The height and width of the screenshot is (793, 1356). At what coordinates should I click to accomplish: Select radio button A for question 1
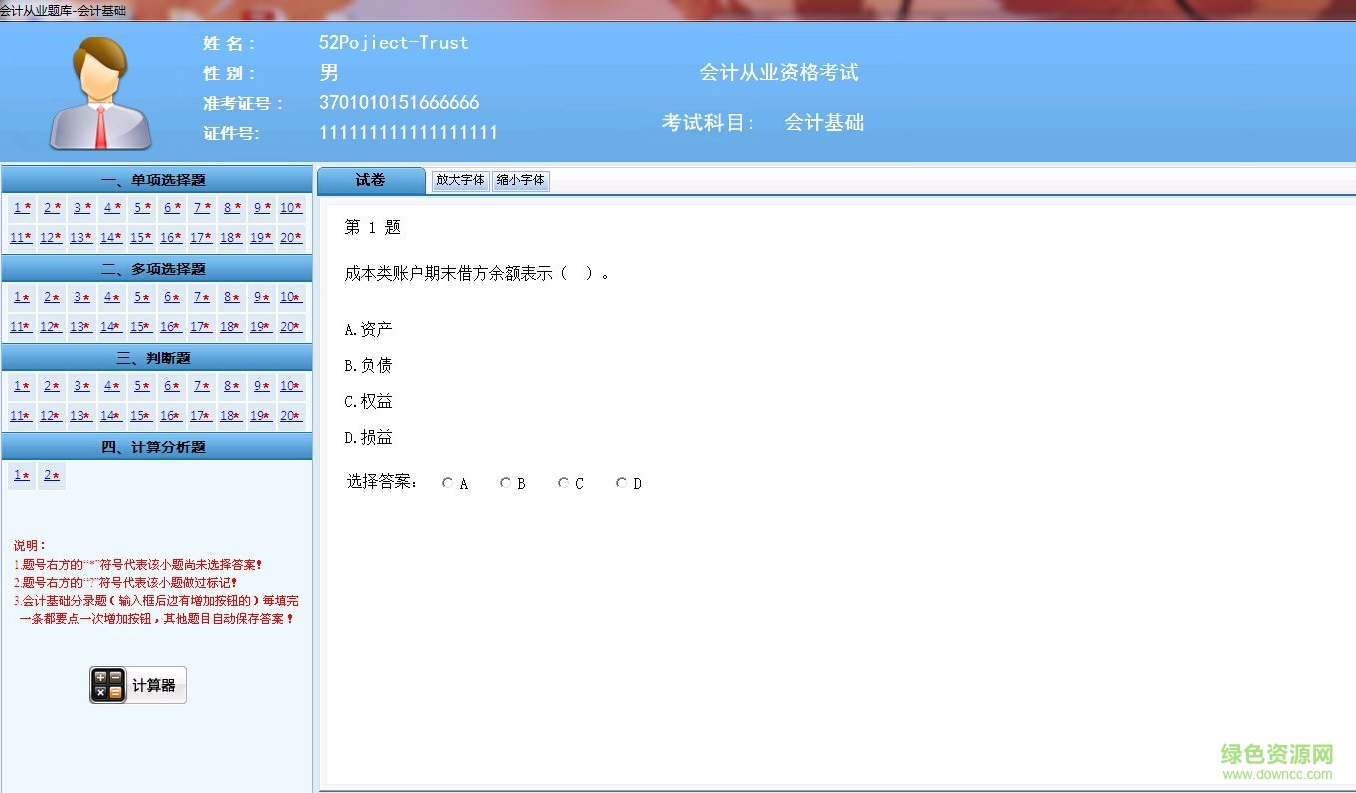[447, 482]
